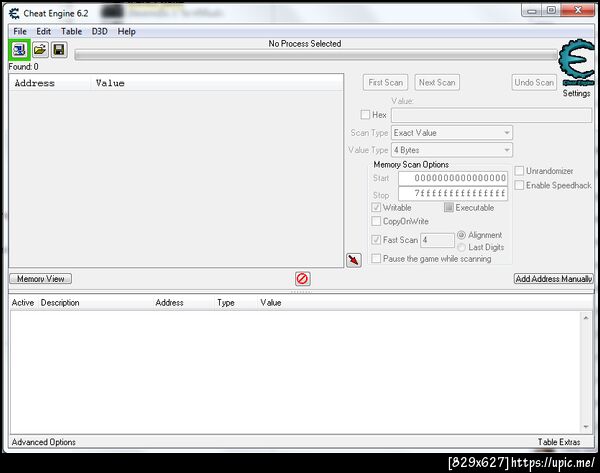
Task: Select the Alignment radio button
Action: coord(461,235)
